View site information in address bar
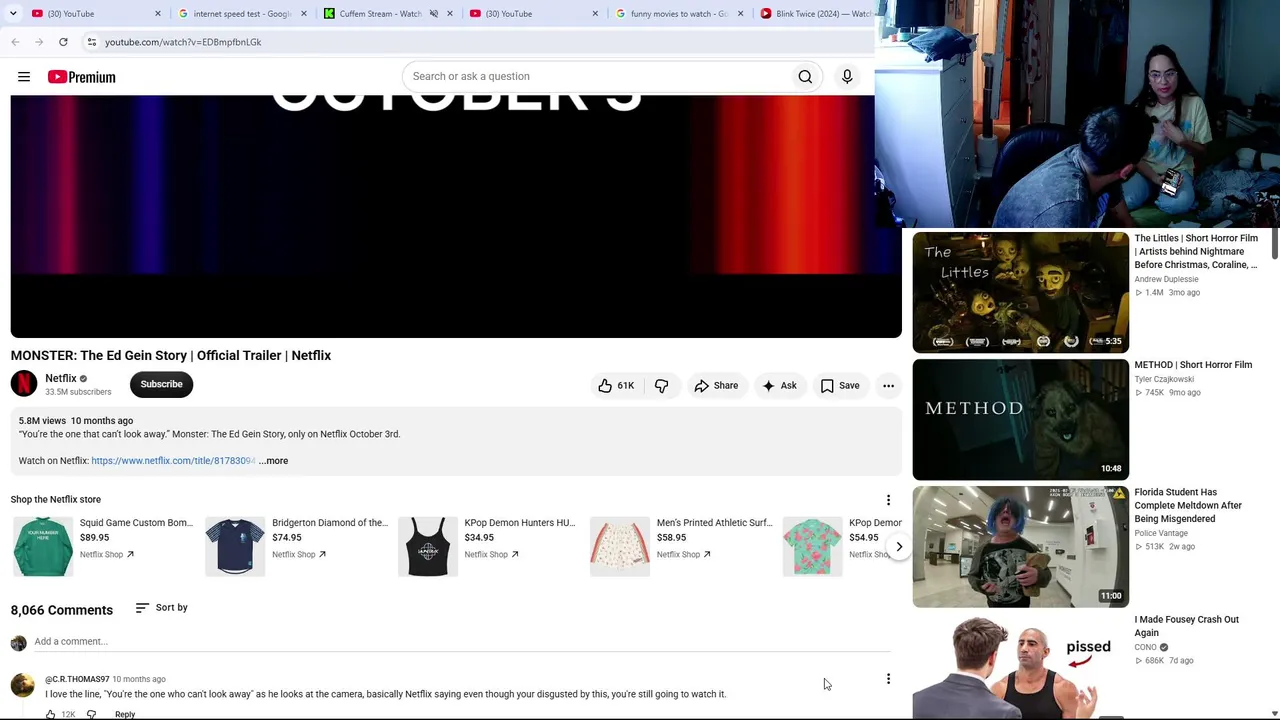This screenshot has height=720, width=1280. (91, 42)
